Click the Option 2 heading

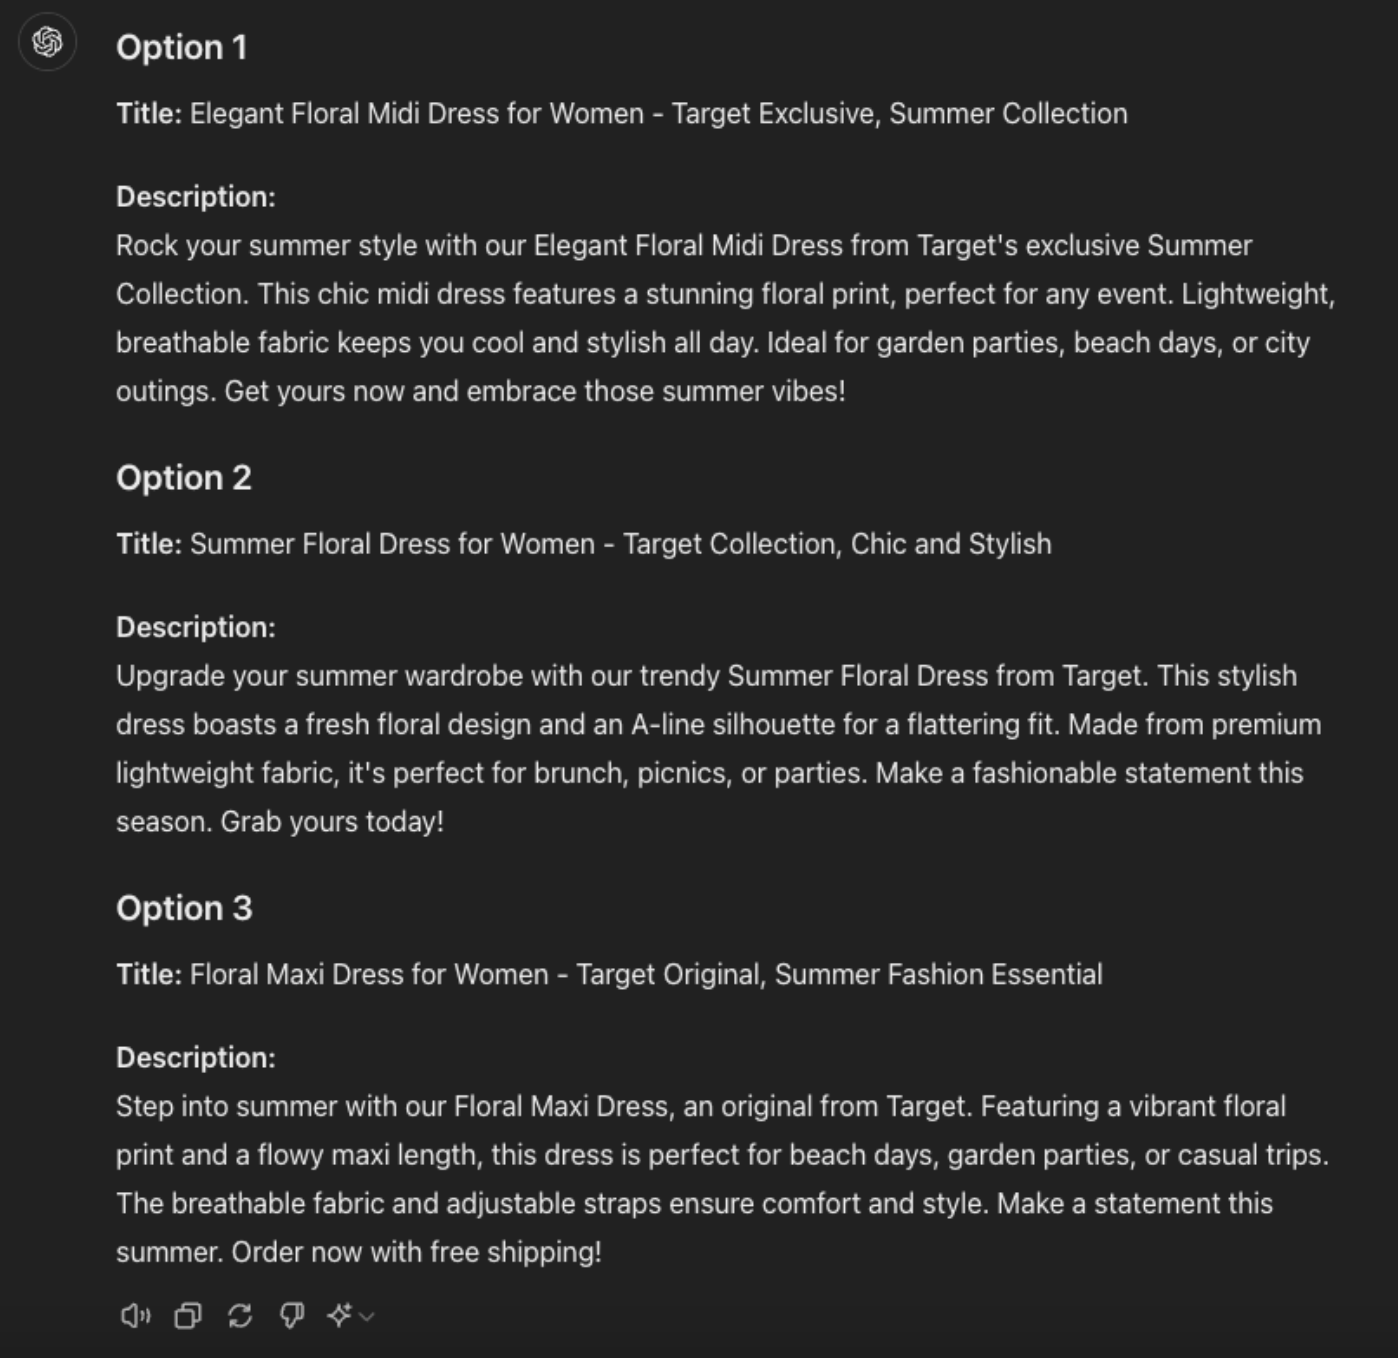coord(184,478)
